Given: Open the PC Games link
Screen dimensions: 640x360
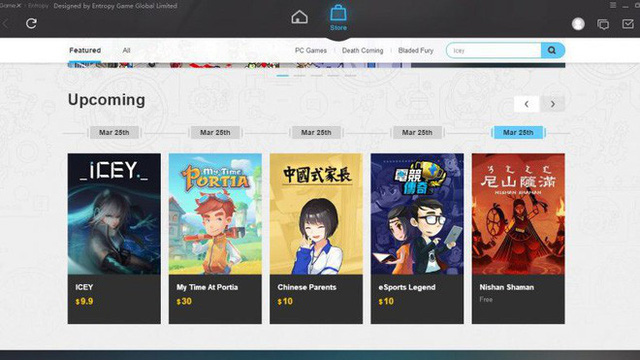Looking at the screenshot, I should click(311, 51).
